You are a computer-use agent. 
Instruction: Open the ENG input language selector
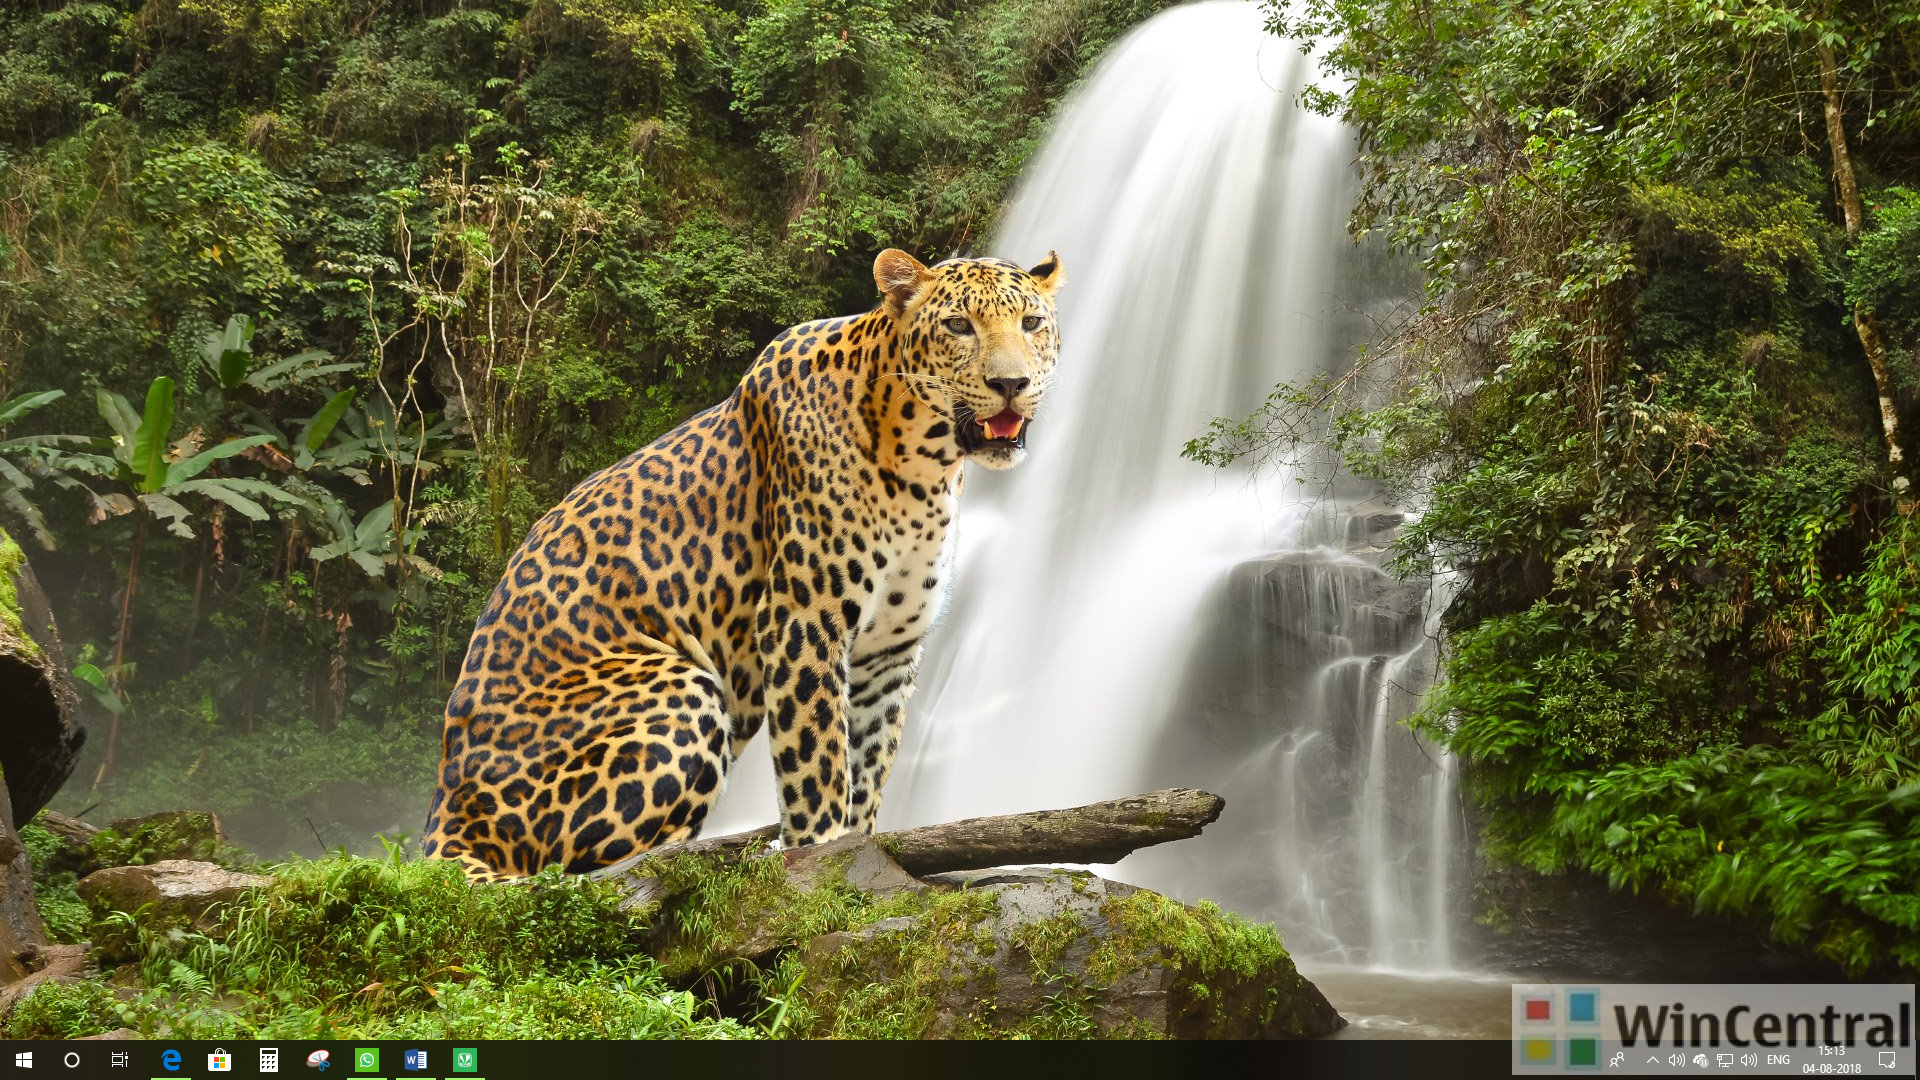(x=1779, y=1060)
